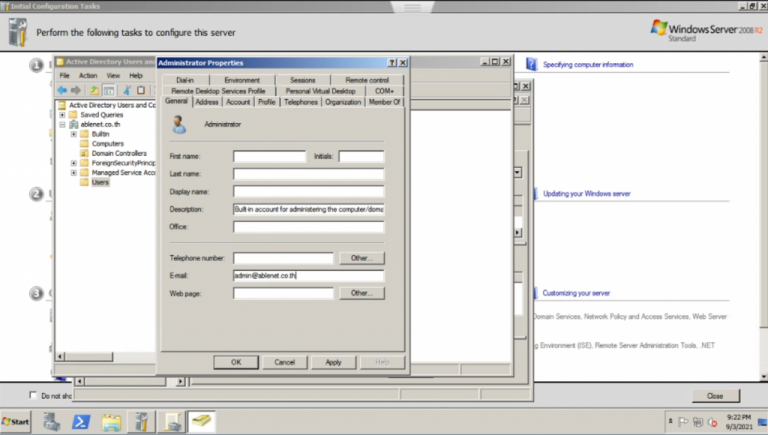The width and height of the screenshot is (768, 435).
Task: Click Close in Initial Configuration Tasks
Action: (x=716, y=396)
